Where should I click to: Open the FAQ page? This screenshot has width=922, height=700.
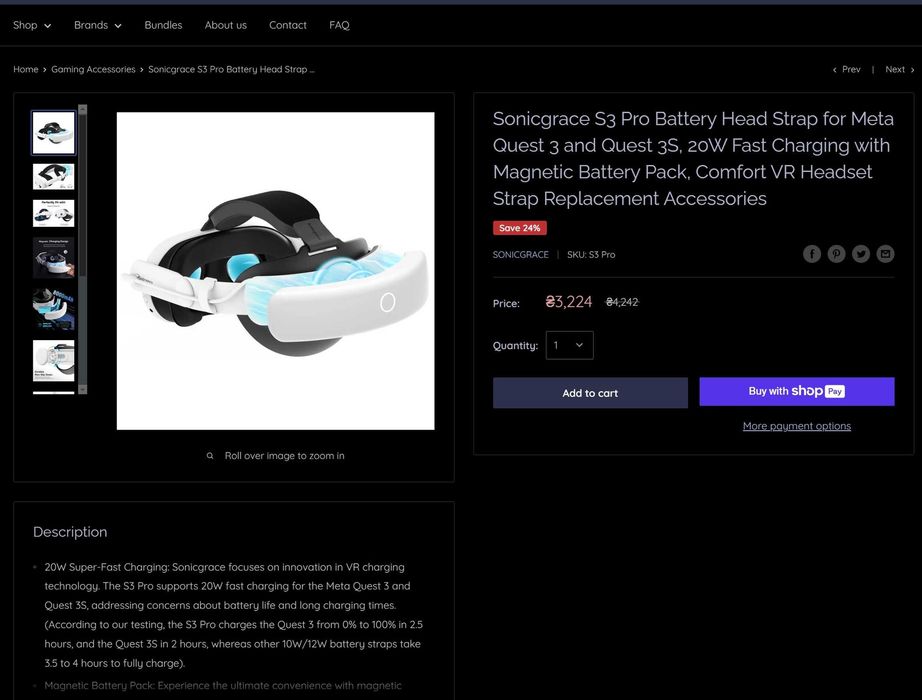339,25
